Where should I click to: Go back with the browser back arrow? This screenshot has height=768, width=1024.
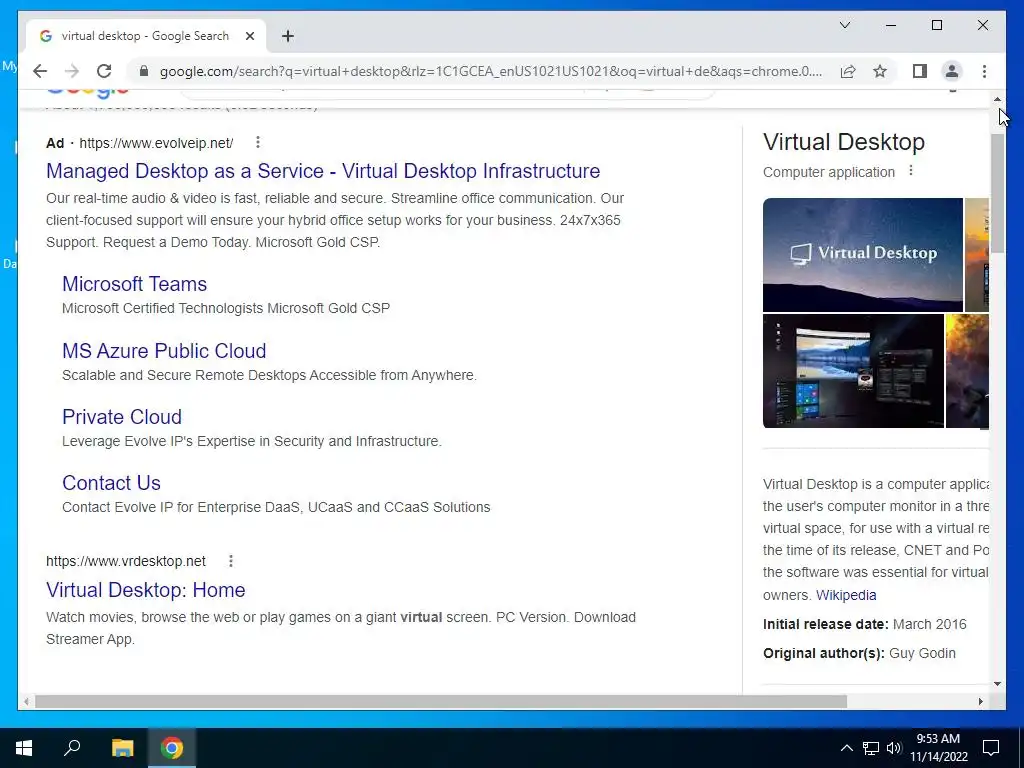click(x=40, y=71)
